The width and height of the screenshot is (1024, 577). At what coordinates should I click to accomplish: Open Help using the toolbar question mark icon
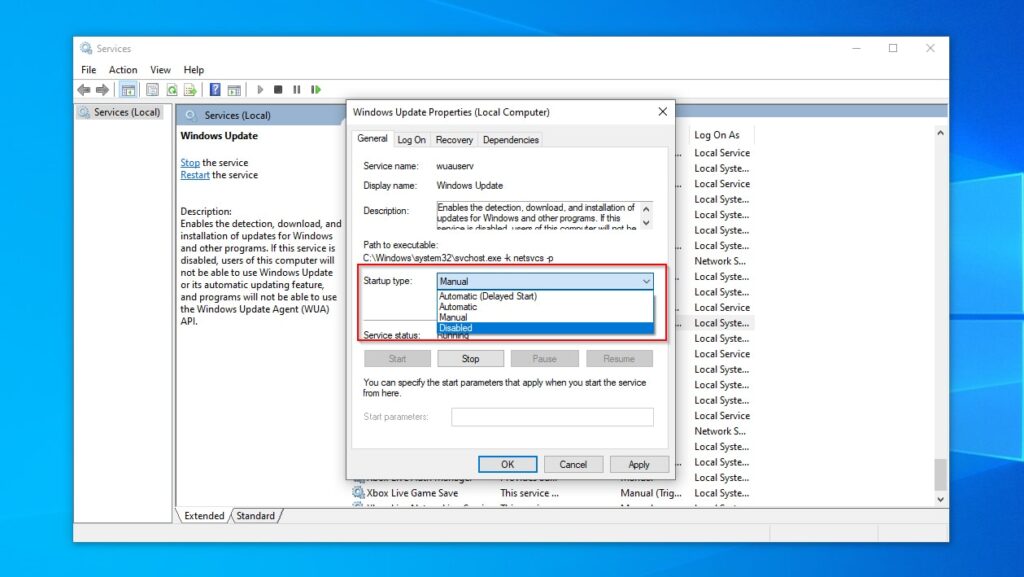(217, 89)
